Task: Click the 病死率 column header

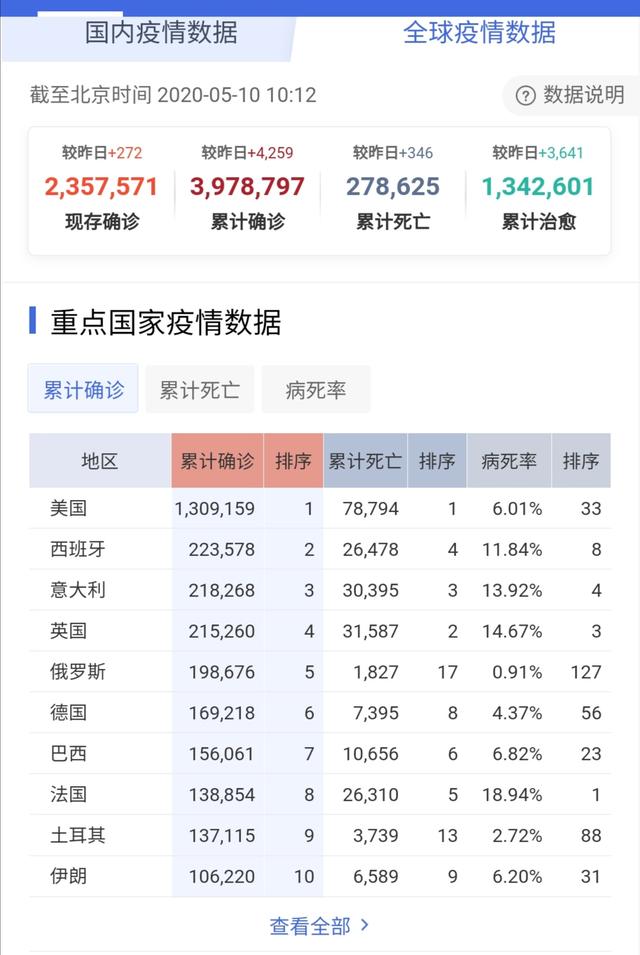Action: tap(509, 461)
